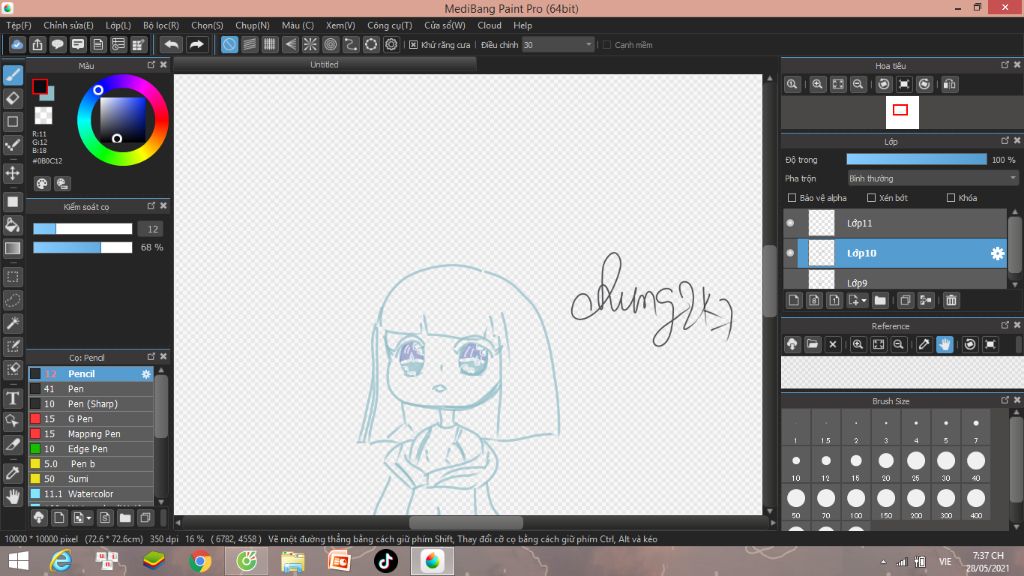
Task: Select the Eraser tool
Action: 12,99
